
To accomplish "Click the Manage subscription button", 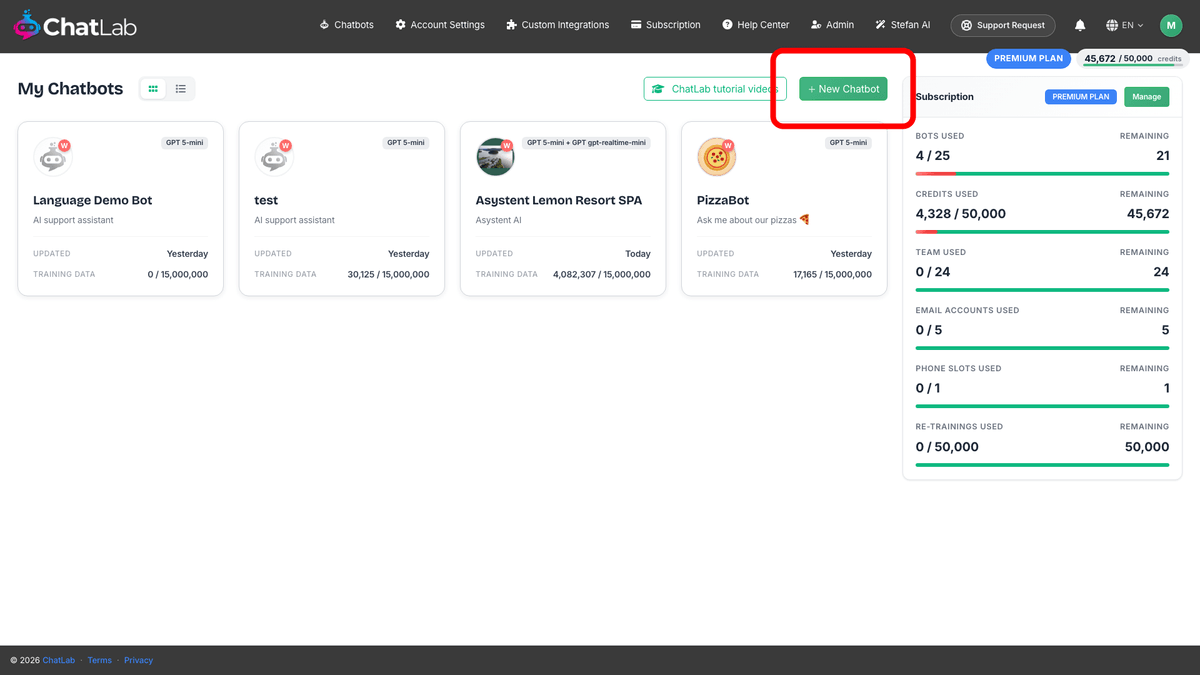I will pos(1146,97).
